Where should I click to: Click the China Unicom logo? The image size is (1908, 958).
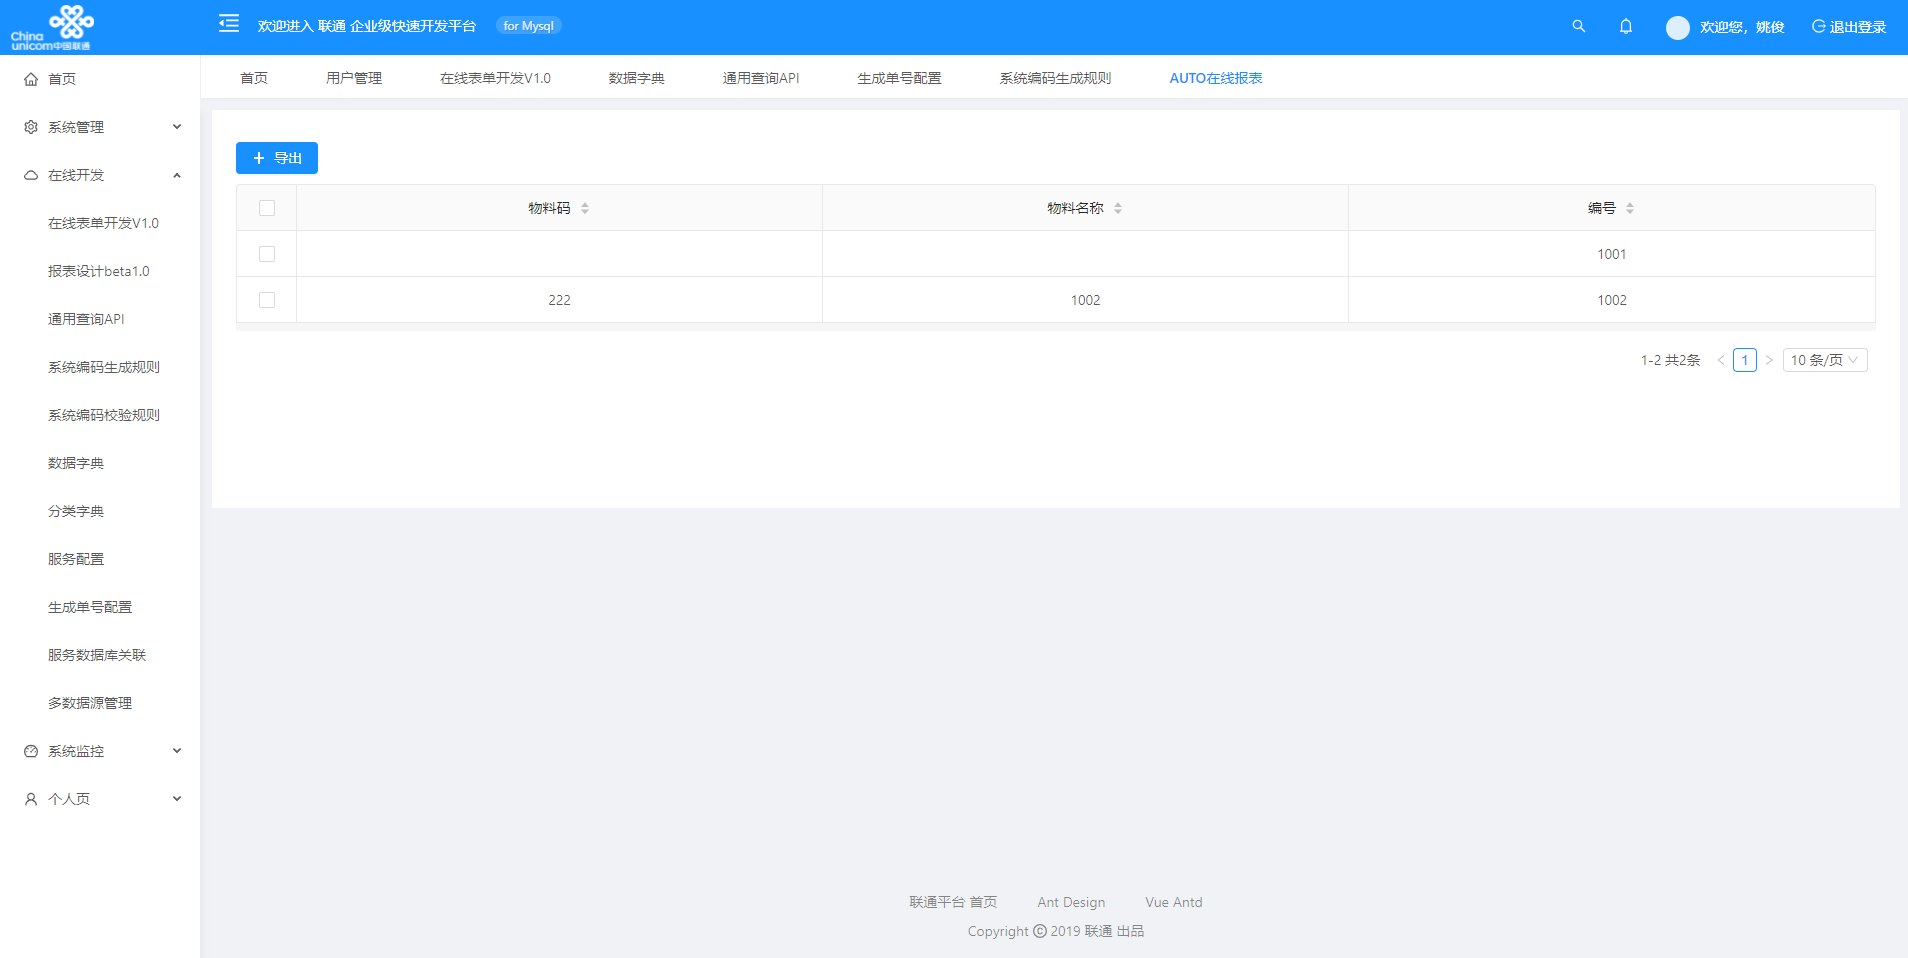52,27
